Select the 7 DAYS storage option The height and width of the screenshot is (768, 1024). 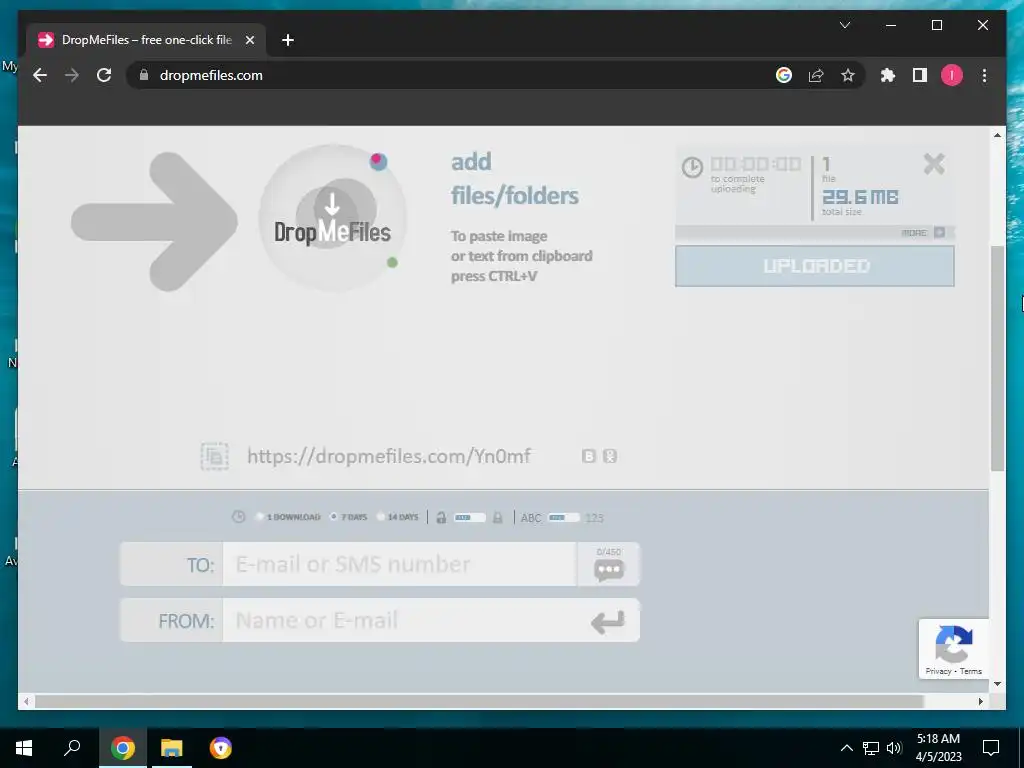pyautogui.click(x=349, y=517)
